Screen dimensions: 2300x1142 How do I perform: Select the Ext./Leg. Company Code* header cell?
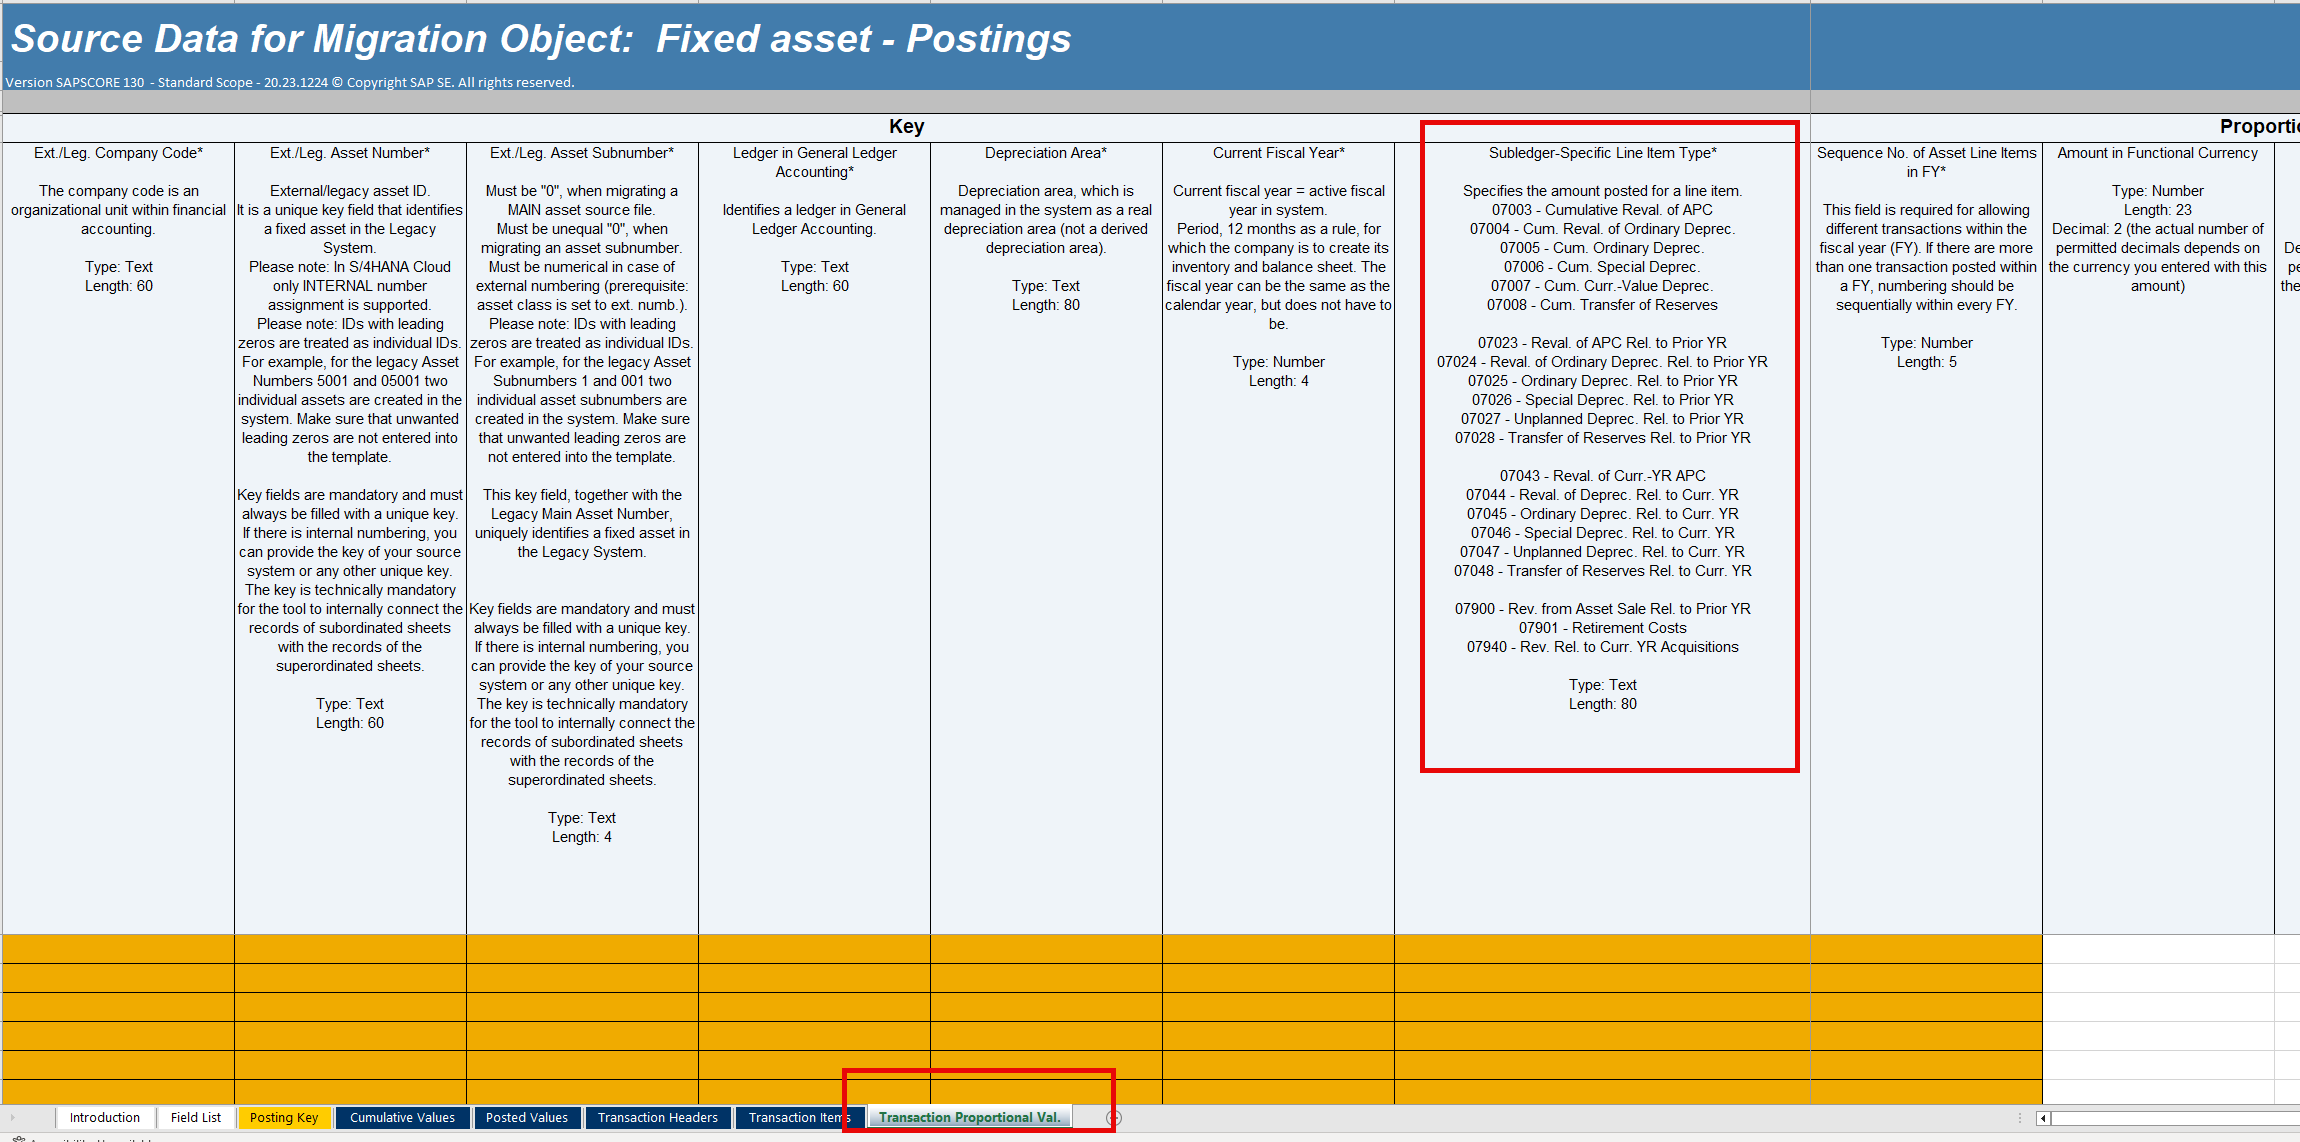point(118,538)
